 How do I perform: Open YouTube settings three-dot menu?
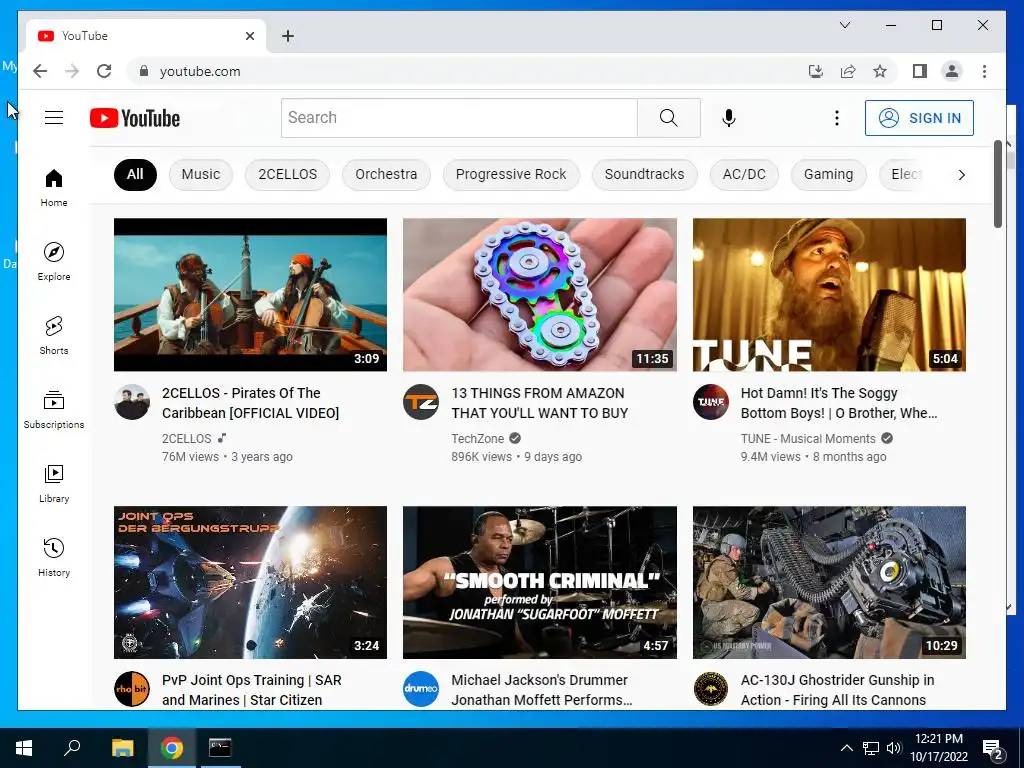(x=837, y=118)
